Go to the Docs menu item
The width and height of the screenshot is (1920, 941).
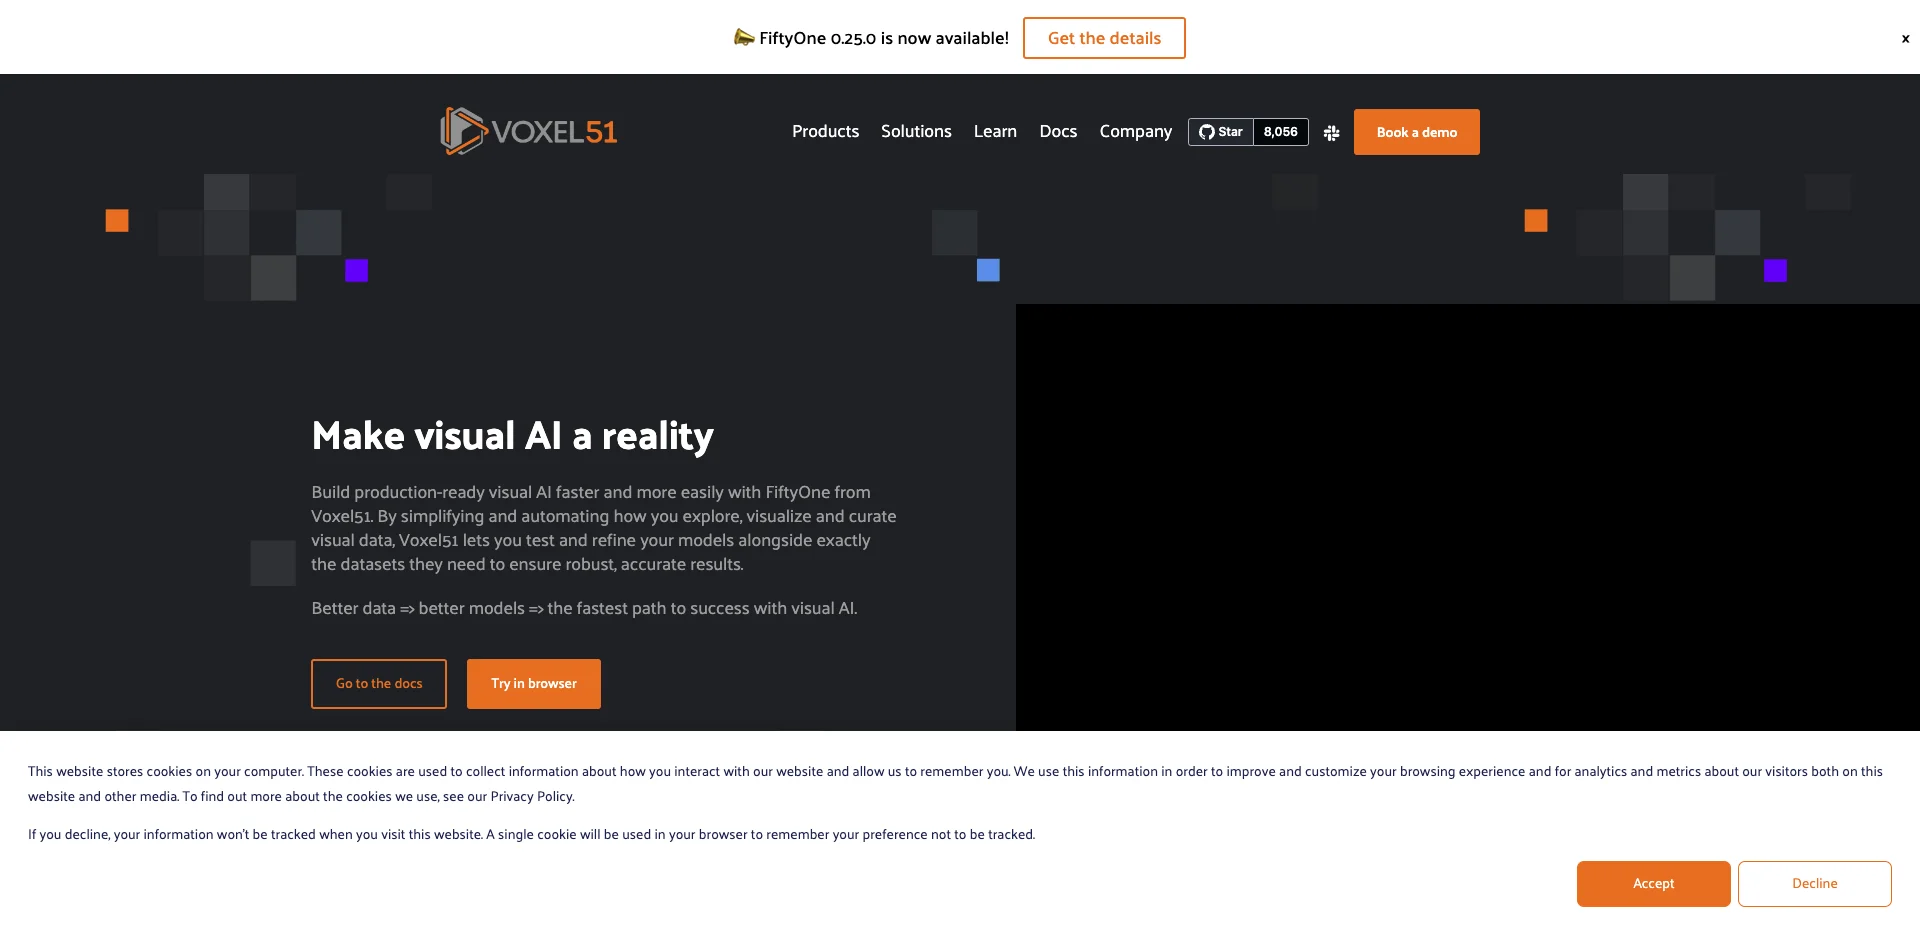pos(1058,131)
